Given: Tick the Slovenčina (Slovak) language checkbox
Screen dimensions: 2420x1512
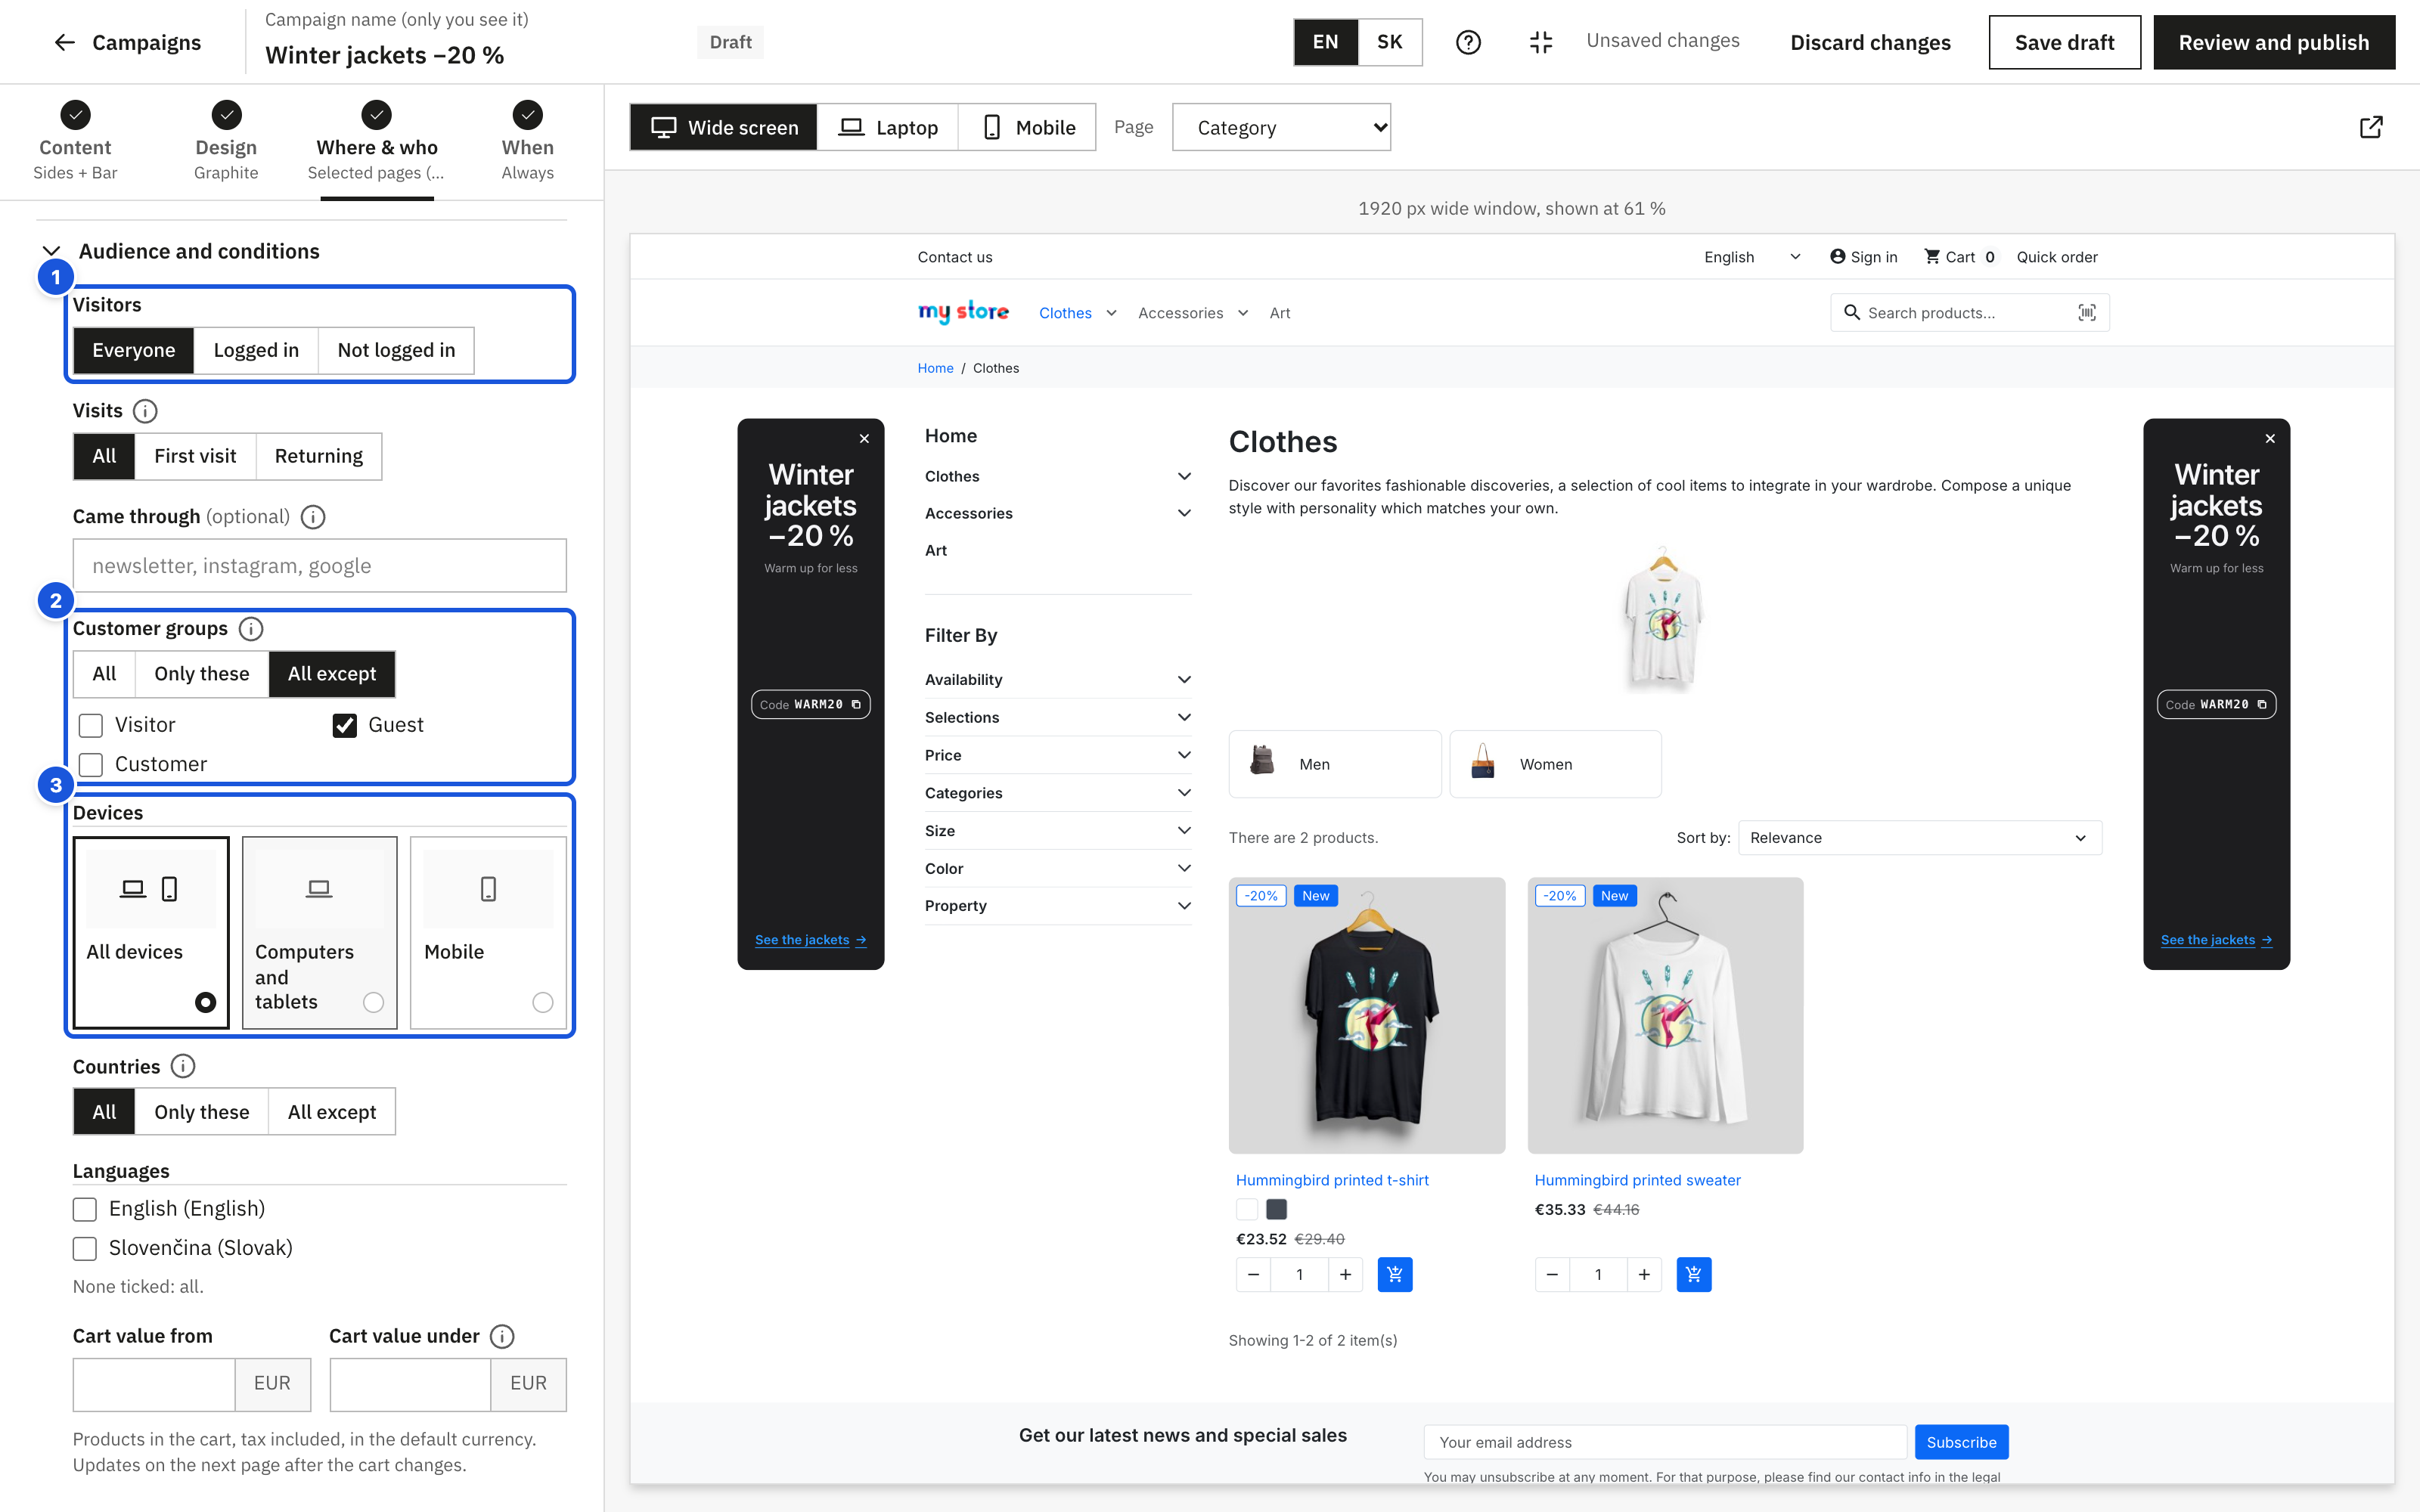Looking at the screenshot, I should [x=85, y=1248].
